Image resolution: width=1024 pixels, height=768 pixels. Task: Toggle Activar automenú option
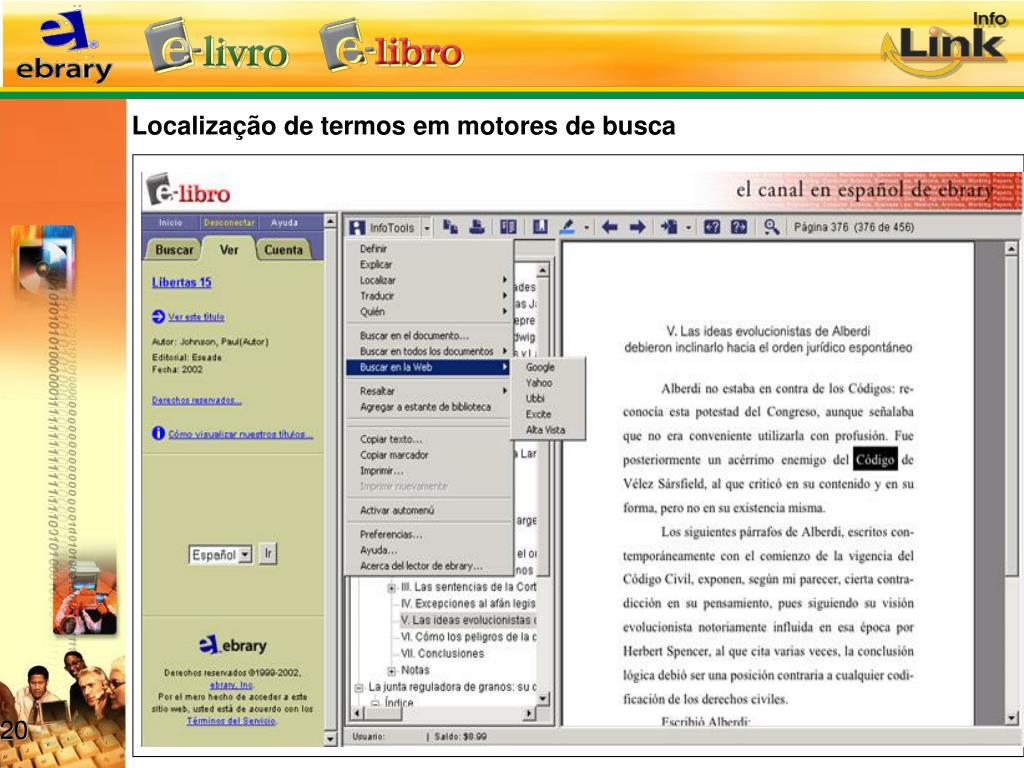pyautogui.click(x=429, y=511)
